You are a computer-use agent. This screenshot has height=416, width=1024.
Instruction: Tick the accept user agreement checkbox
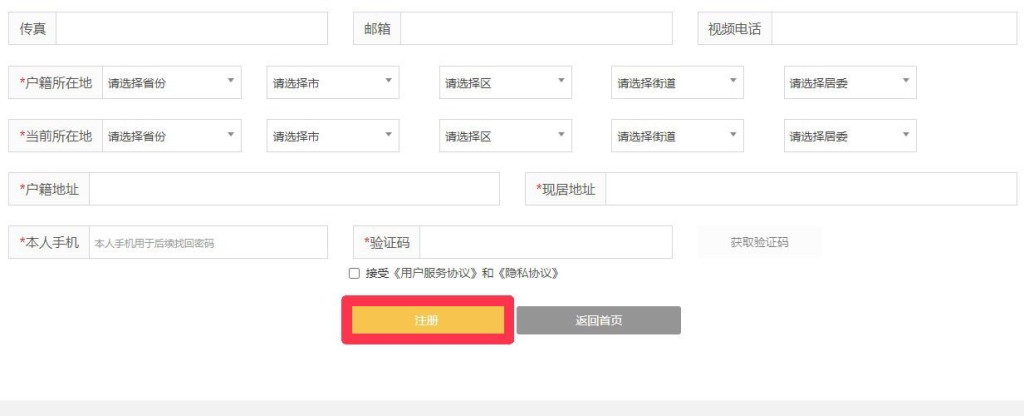click(x=354, y=273)
